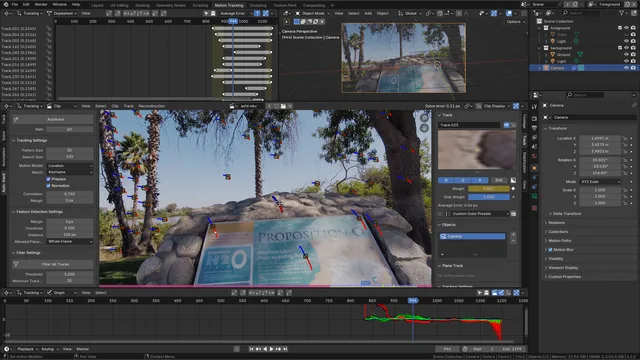Screen dimensions: 640x360
Task: Add a tracking object with plus button
Action: pyautogui.click(x=513, y=235)
